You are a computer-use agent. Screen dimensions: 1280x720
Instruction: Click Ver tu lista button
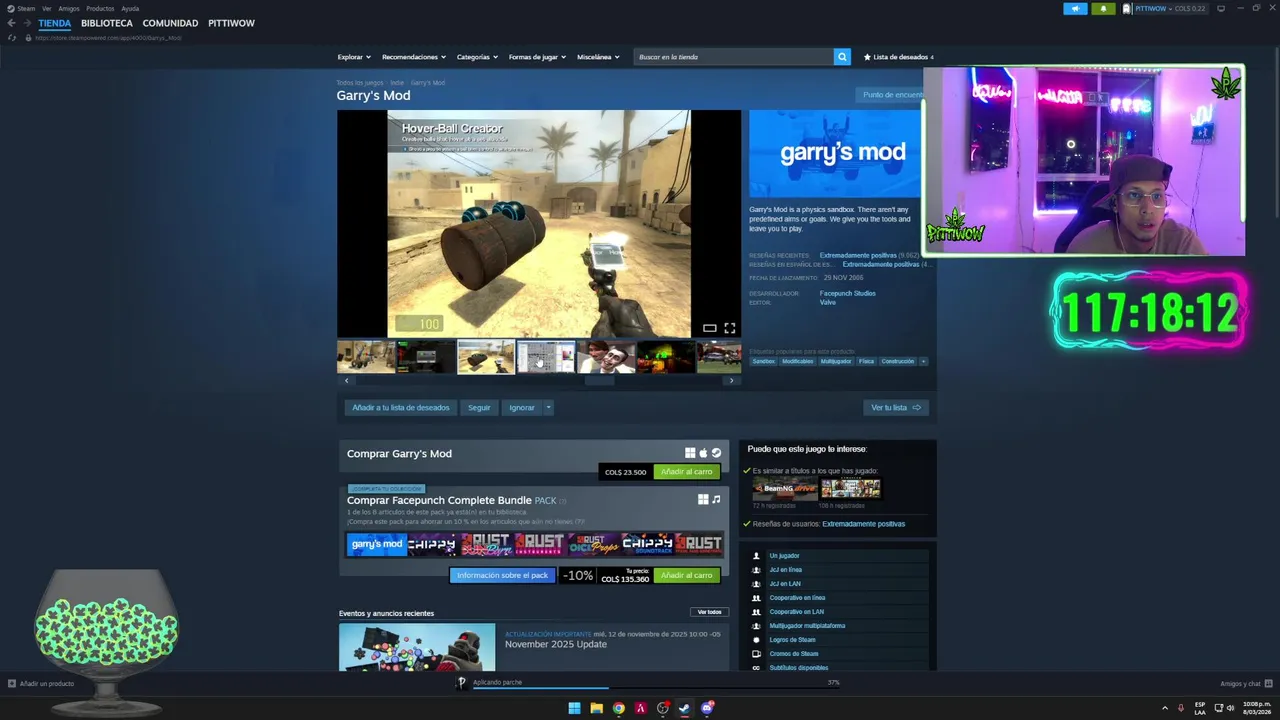point(896,407)
